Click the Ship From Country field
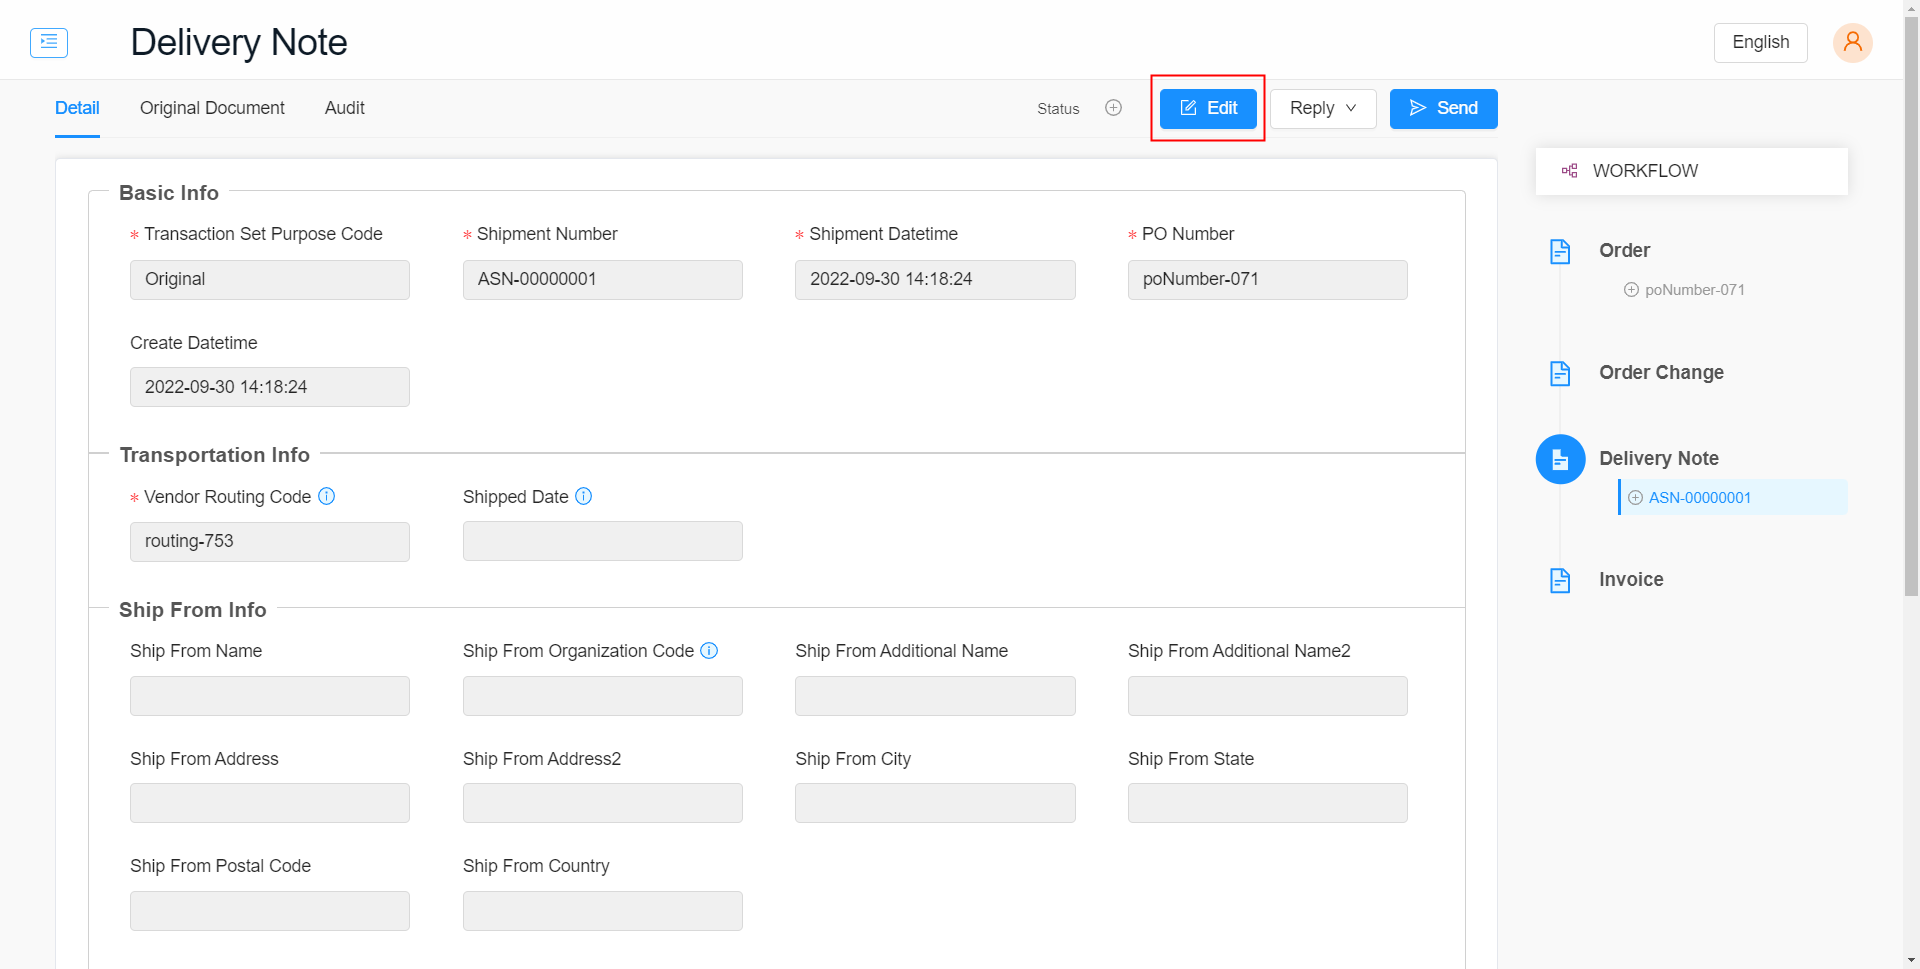 602,911
